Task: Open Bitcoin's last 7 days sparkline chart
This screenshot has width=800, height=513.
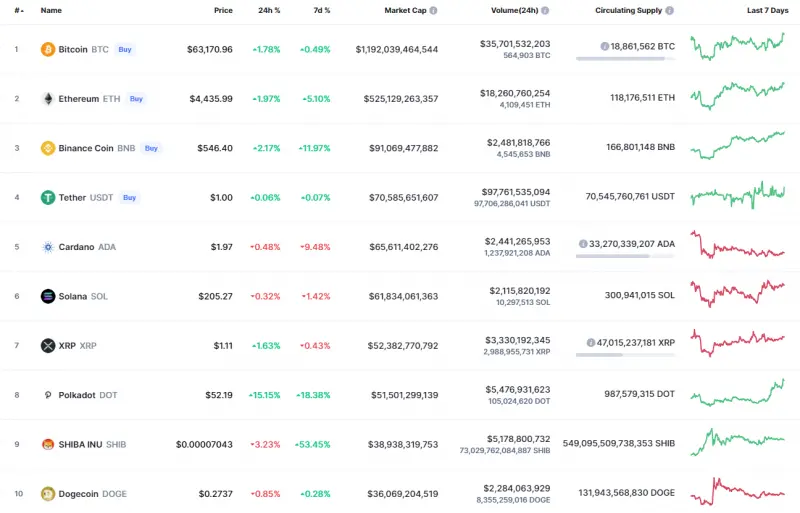Action: click(x=738, y=46)
